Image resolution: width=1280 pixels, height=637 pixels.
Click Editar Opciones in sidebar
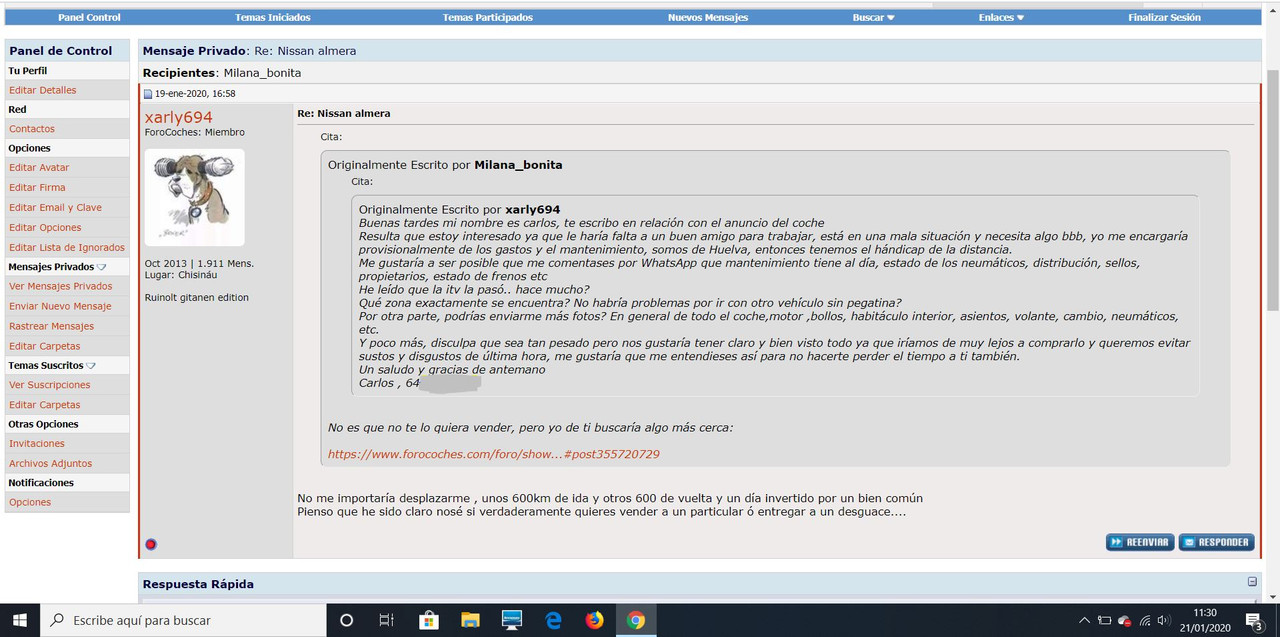(45, 228)
